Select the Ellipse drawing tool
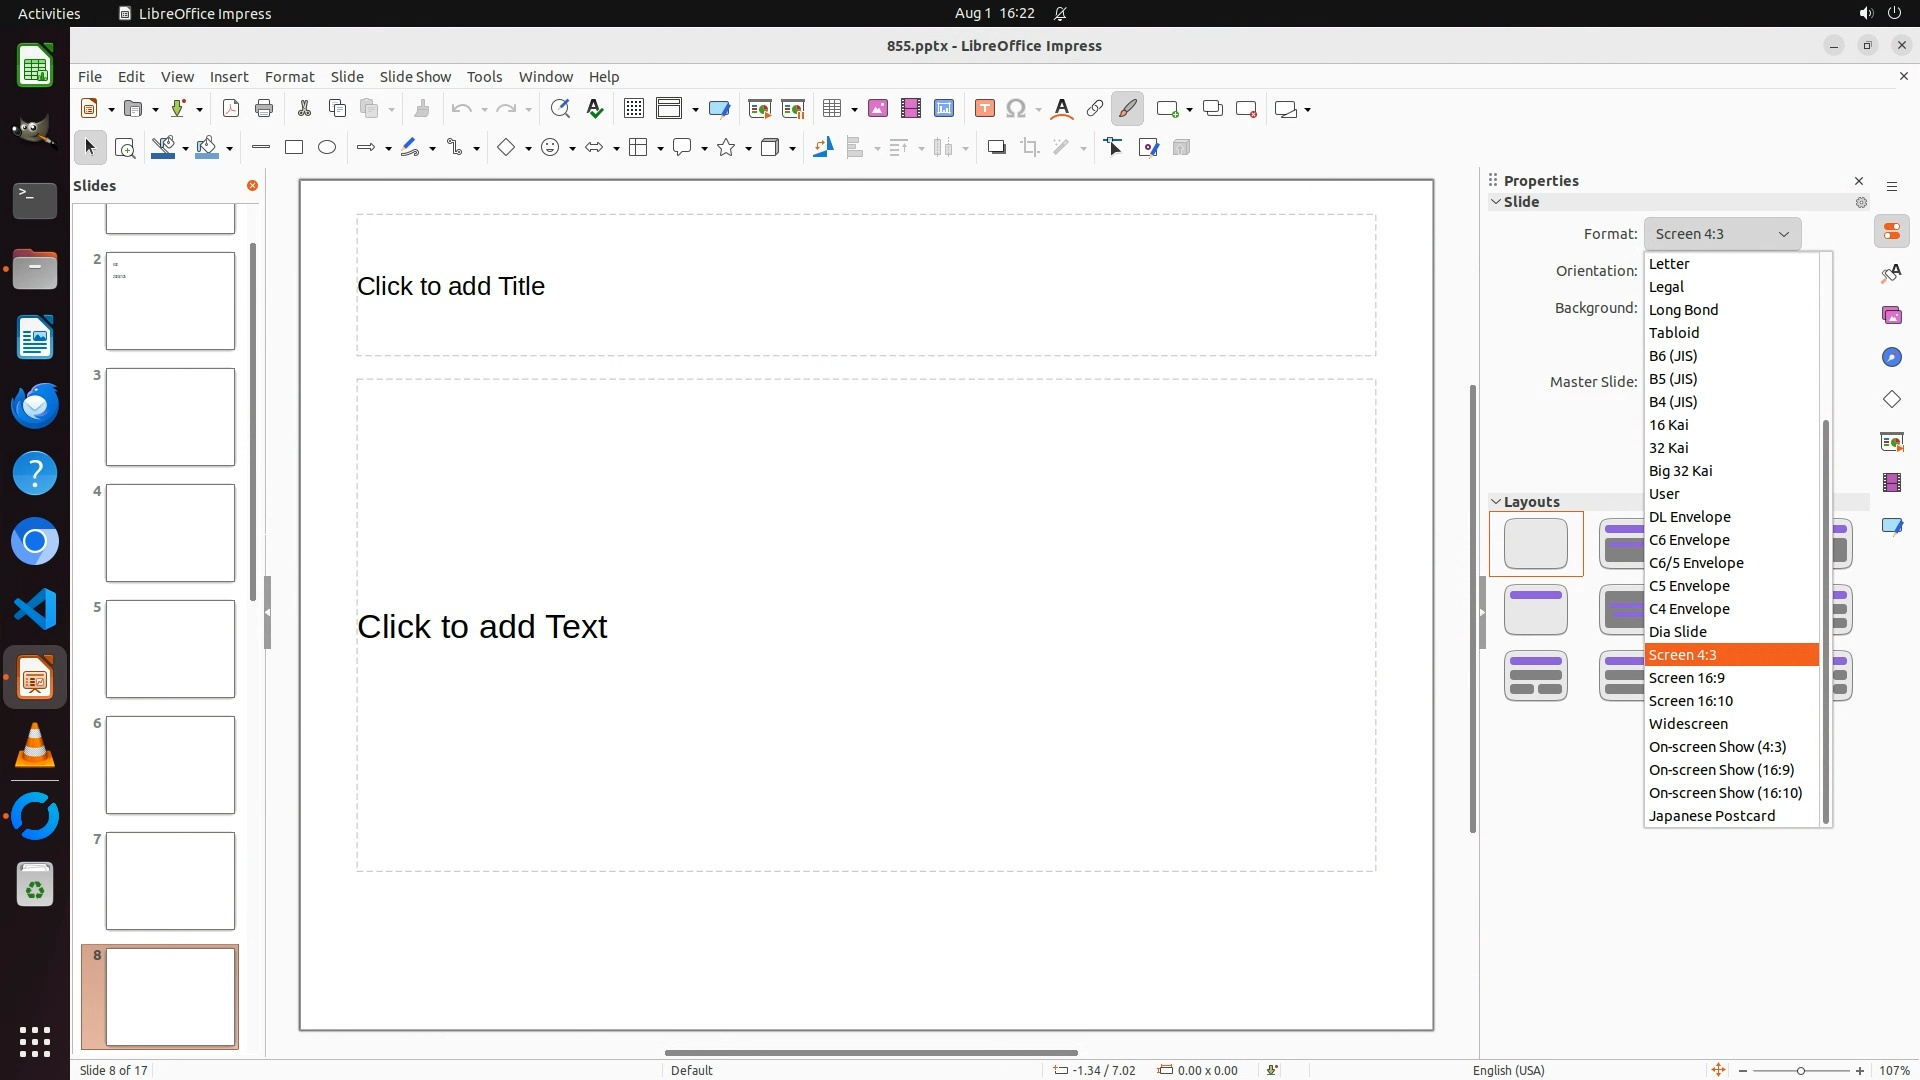 (x=327, y=148)
